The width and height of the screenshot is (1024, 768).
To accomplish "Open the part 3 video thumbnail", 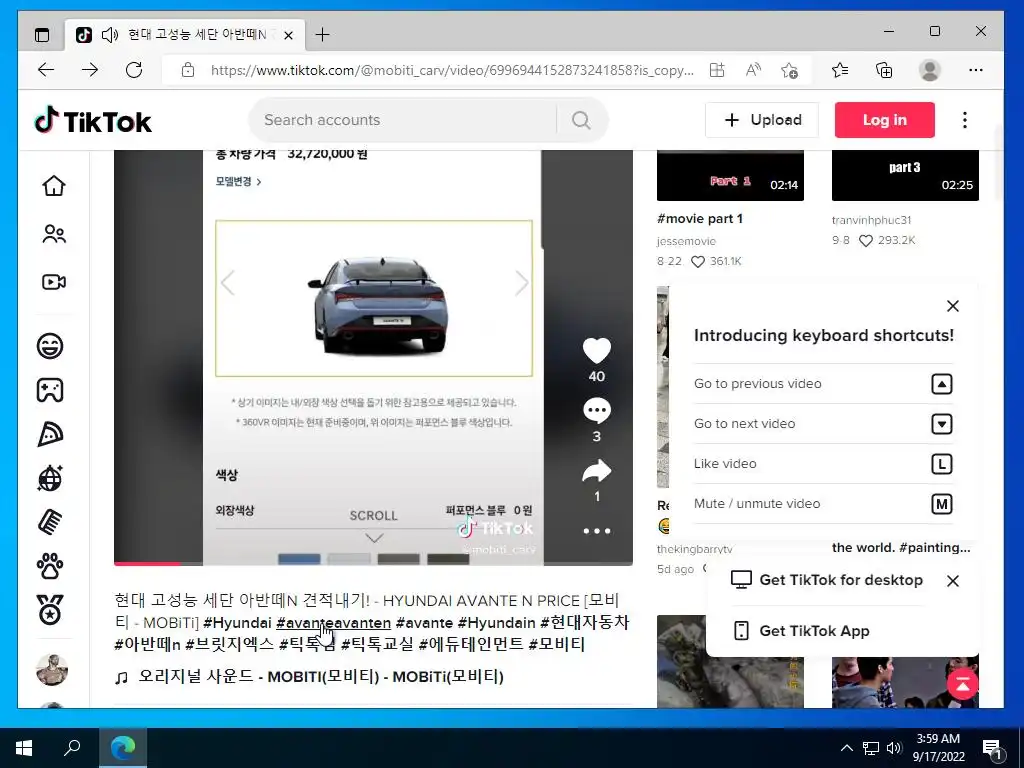I will [x=905, y=175].
